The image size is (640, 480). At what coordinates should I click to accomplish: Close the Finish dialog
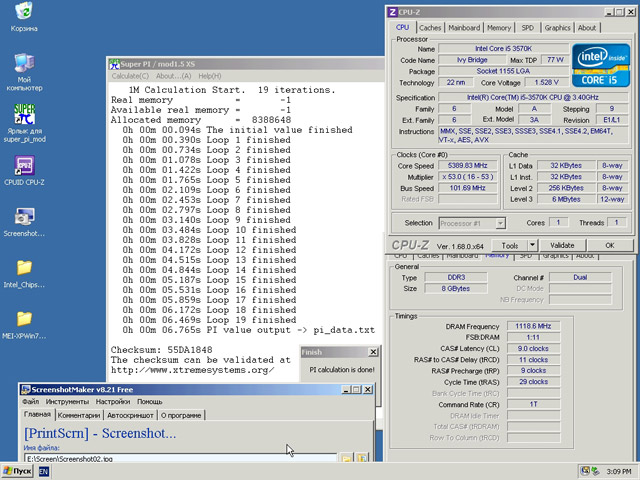(373, 352)
